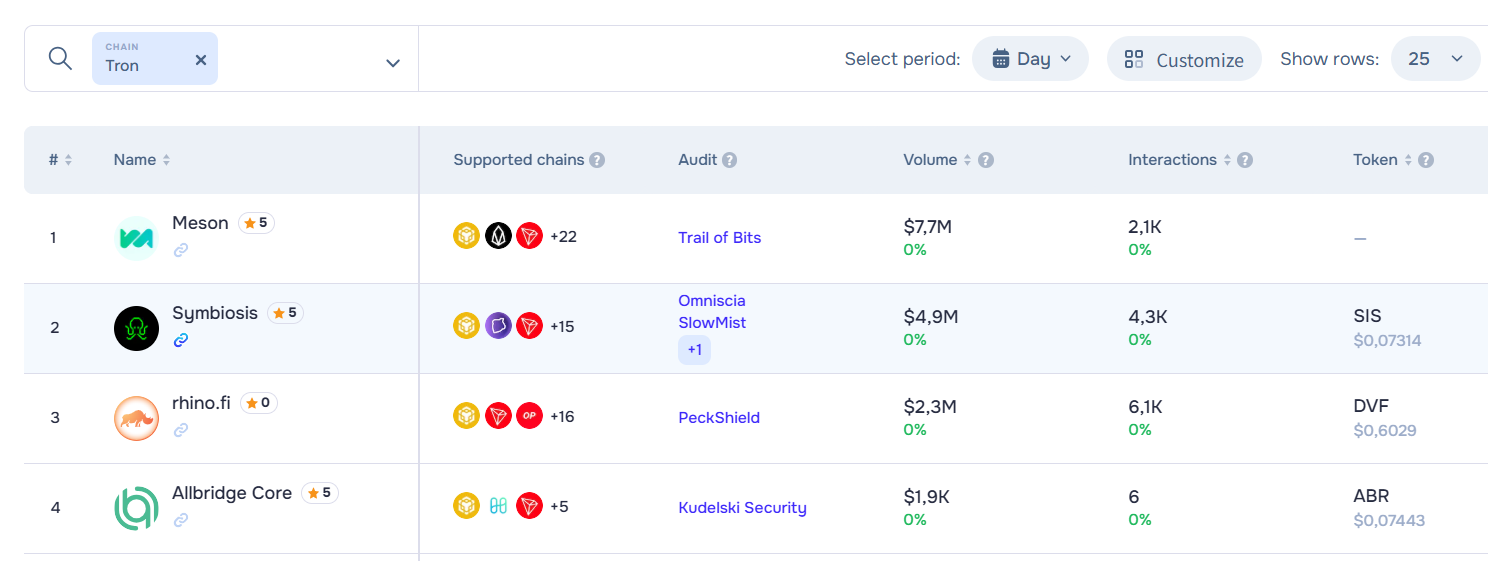1488x561 pixels.
Task: Click the Symbiosis logo icon
Action: [136, 328]
